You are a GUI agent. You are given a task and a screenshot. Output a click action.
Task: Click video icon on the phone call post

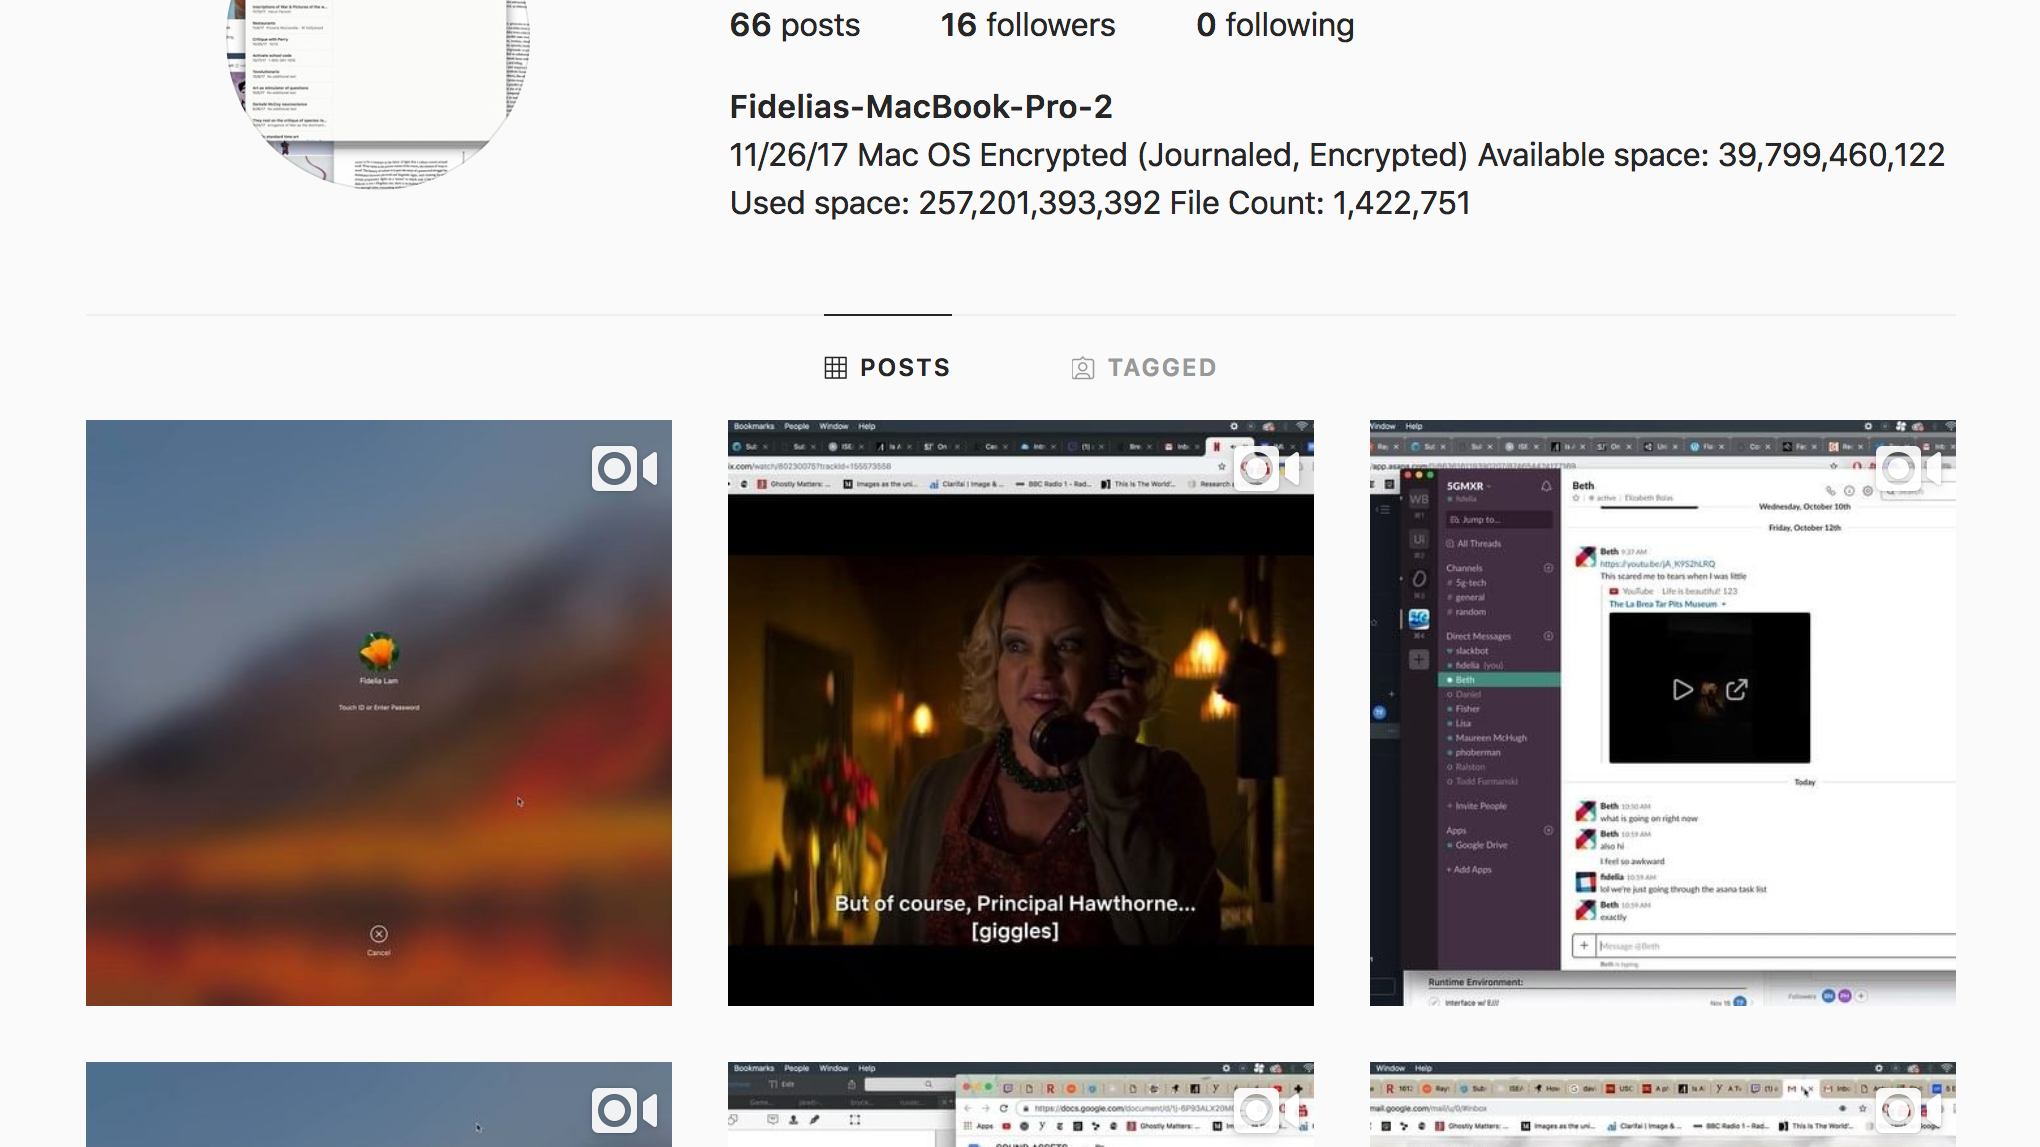[x=1266, y=469]
